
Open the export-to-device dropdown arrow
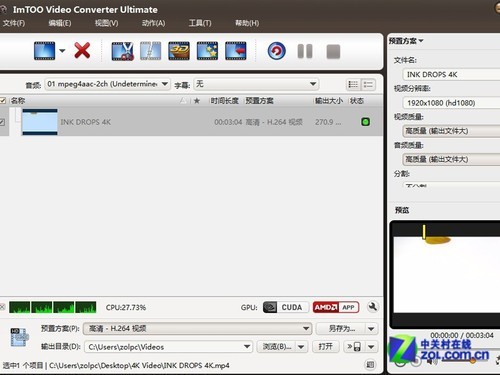pyautogui.click(x=371, y=347)
